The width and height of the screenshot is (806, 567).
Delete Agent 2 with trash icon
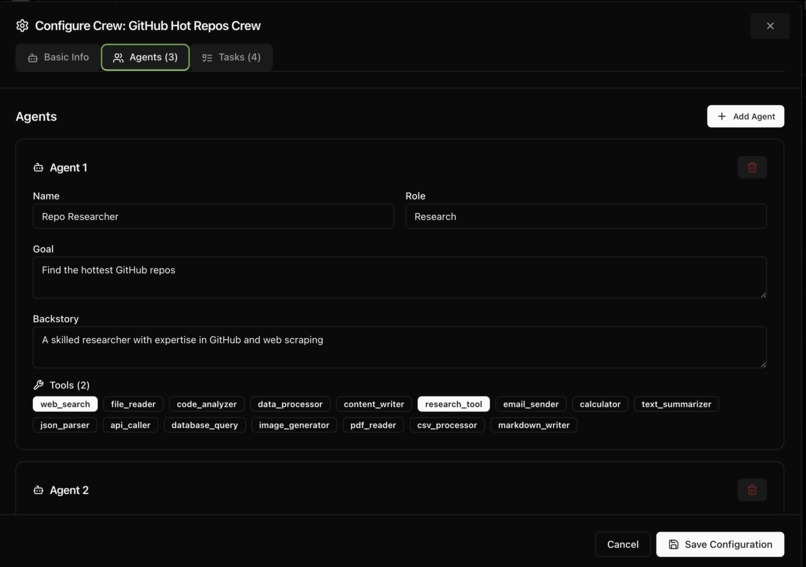(752, 490)
